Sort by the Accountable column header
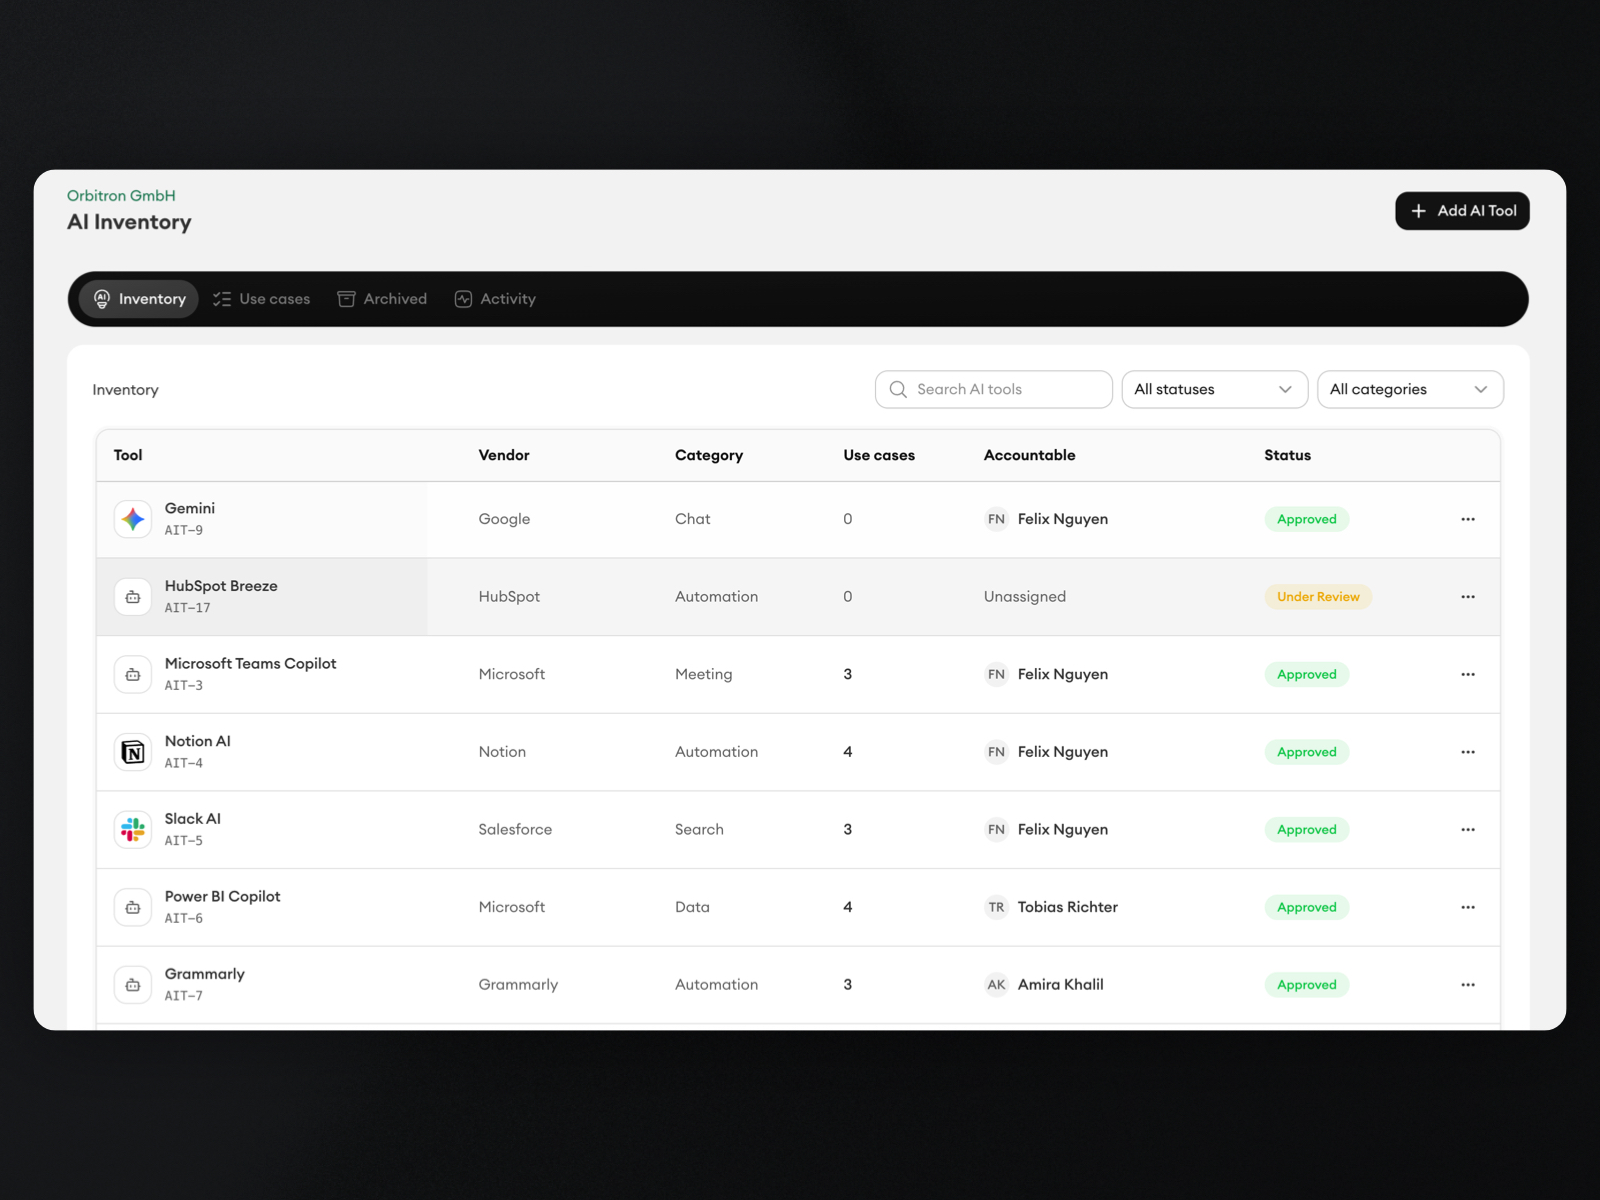Viewport: 1600px width, 1200px height. point(1029,455)
